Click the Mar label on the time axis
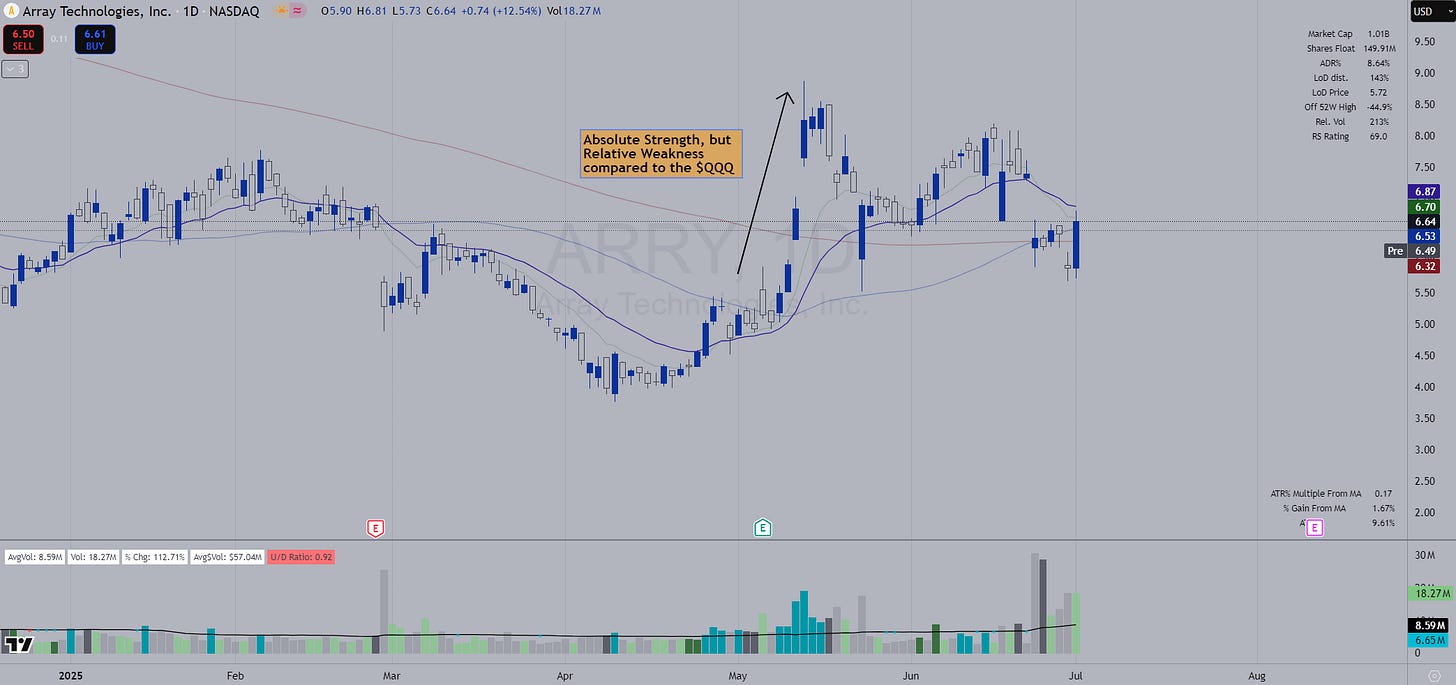 click(391, 675)
